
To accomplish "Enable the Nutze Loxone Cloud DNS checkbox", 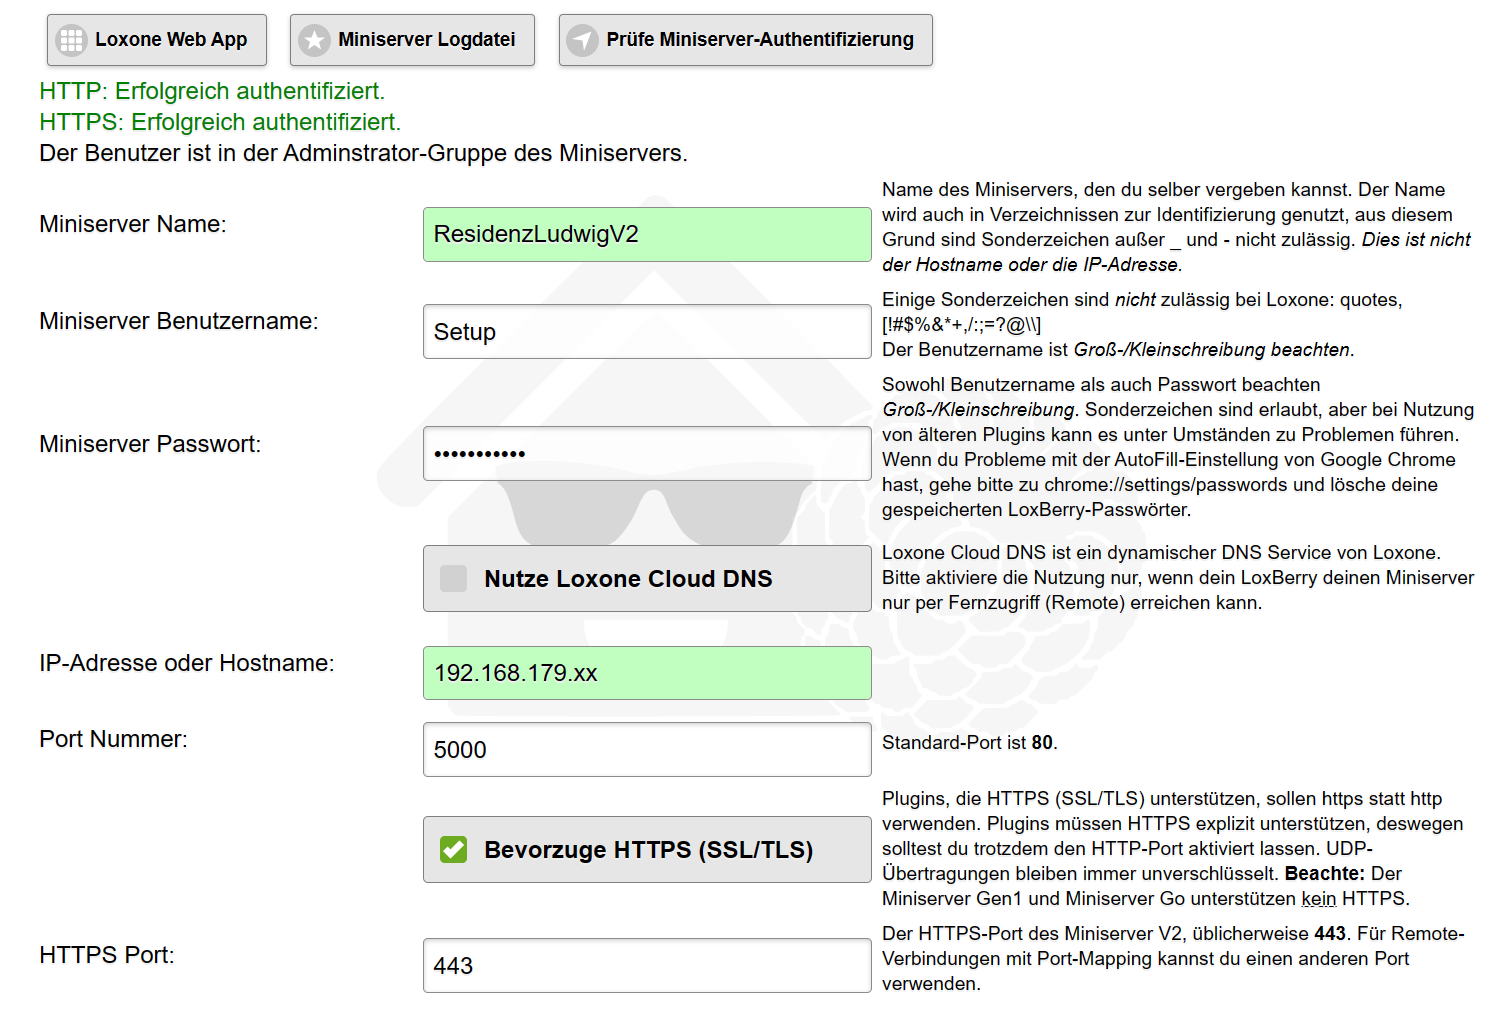I will (x=454, y=579).
